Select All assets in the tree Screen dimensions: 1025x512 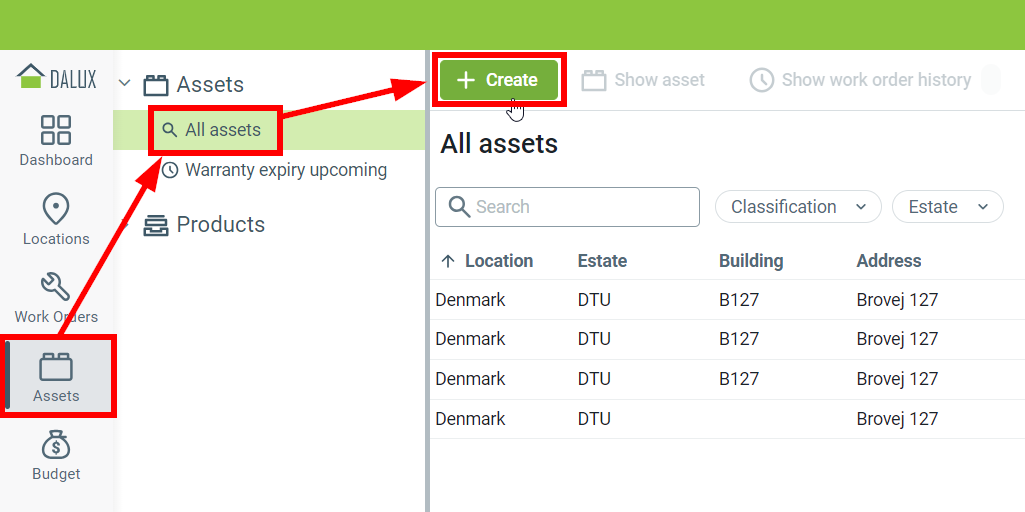(x=222, y=130)
